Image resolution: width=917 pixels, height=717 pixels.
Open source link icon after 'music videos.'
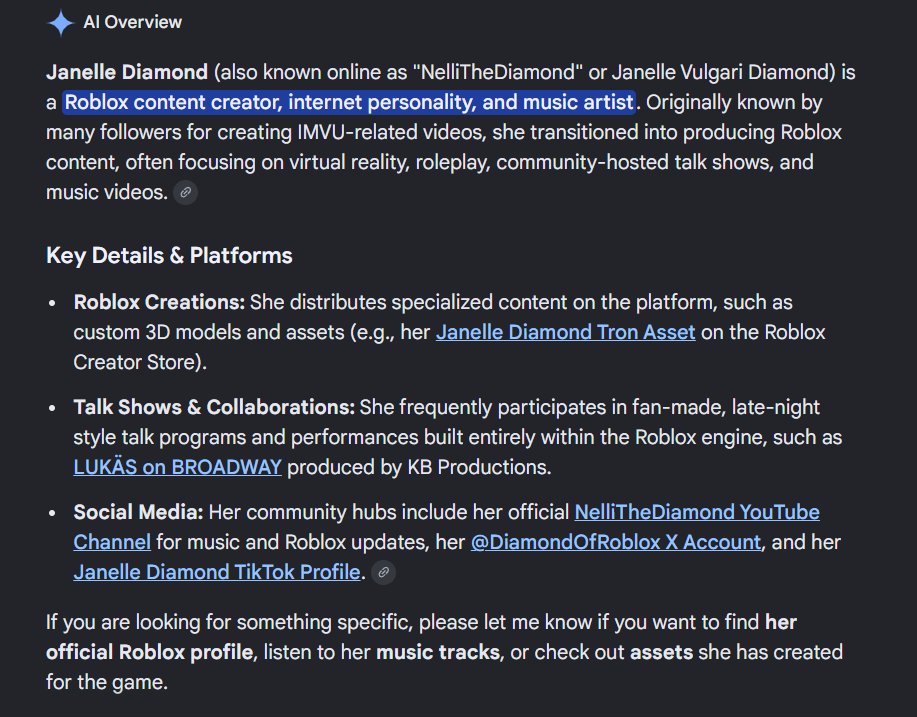click(x=185, y=192)
